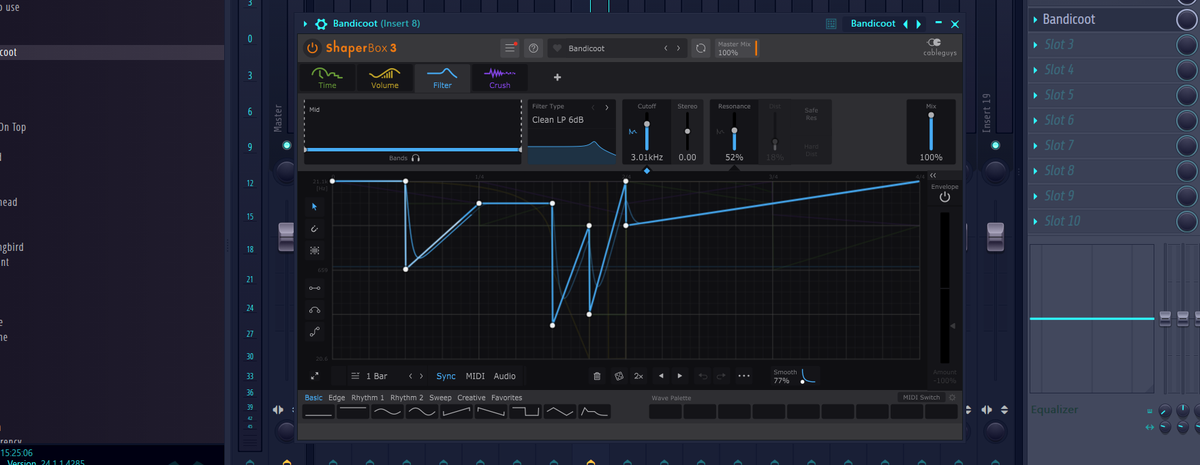Click the filter Mix slider
Viewport: 1200px width, 465px height.
tap(931, 132)
